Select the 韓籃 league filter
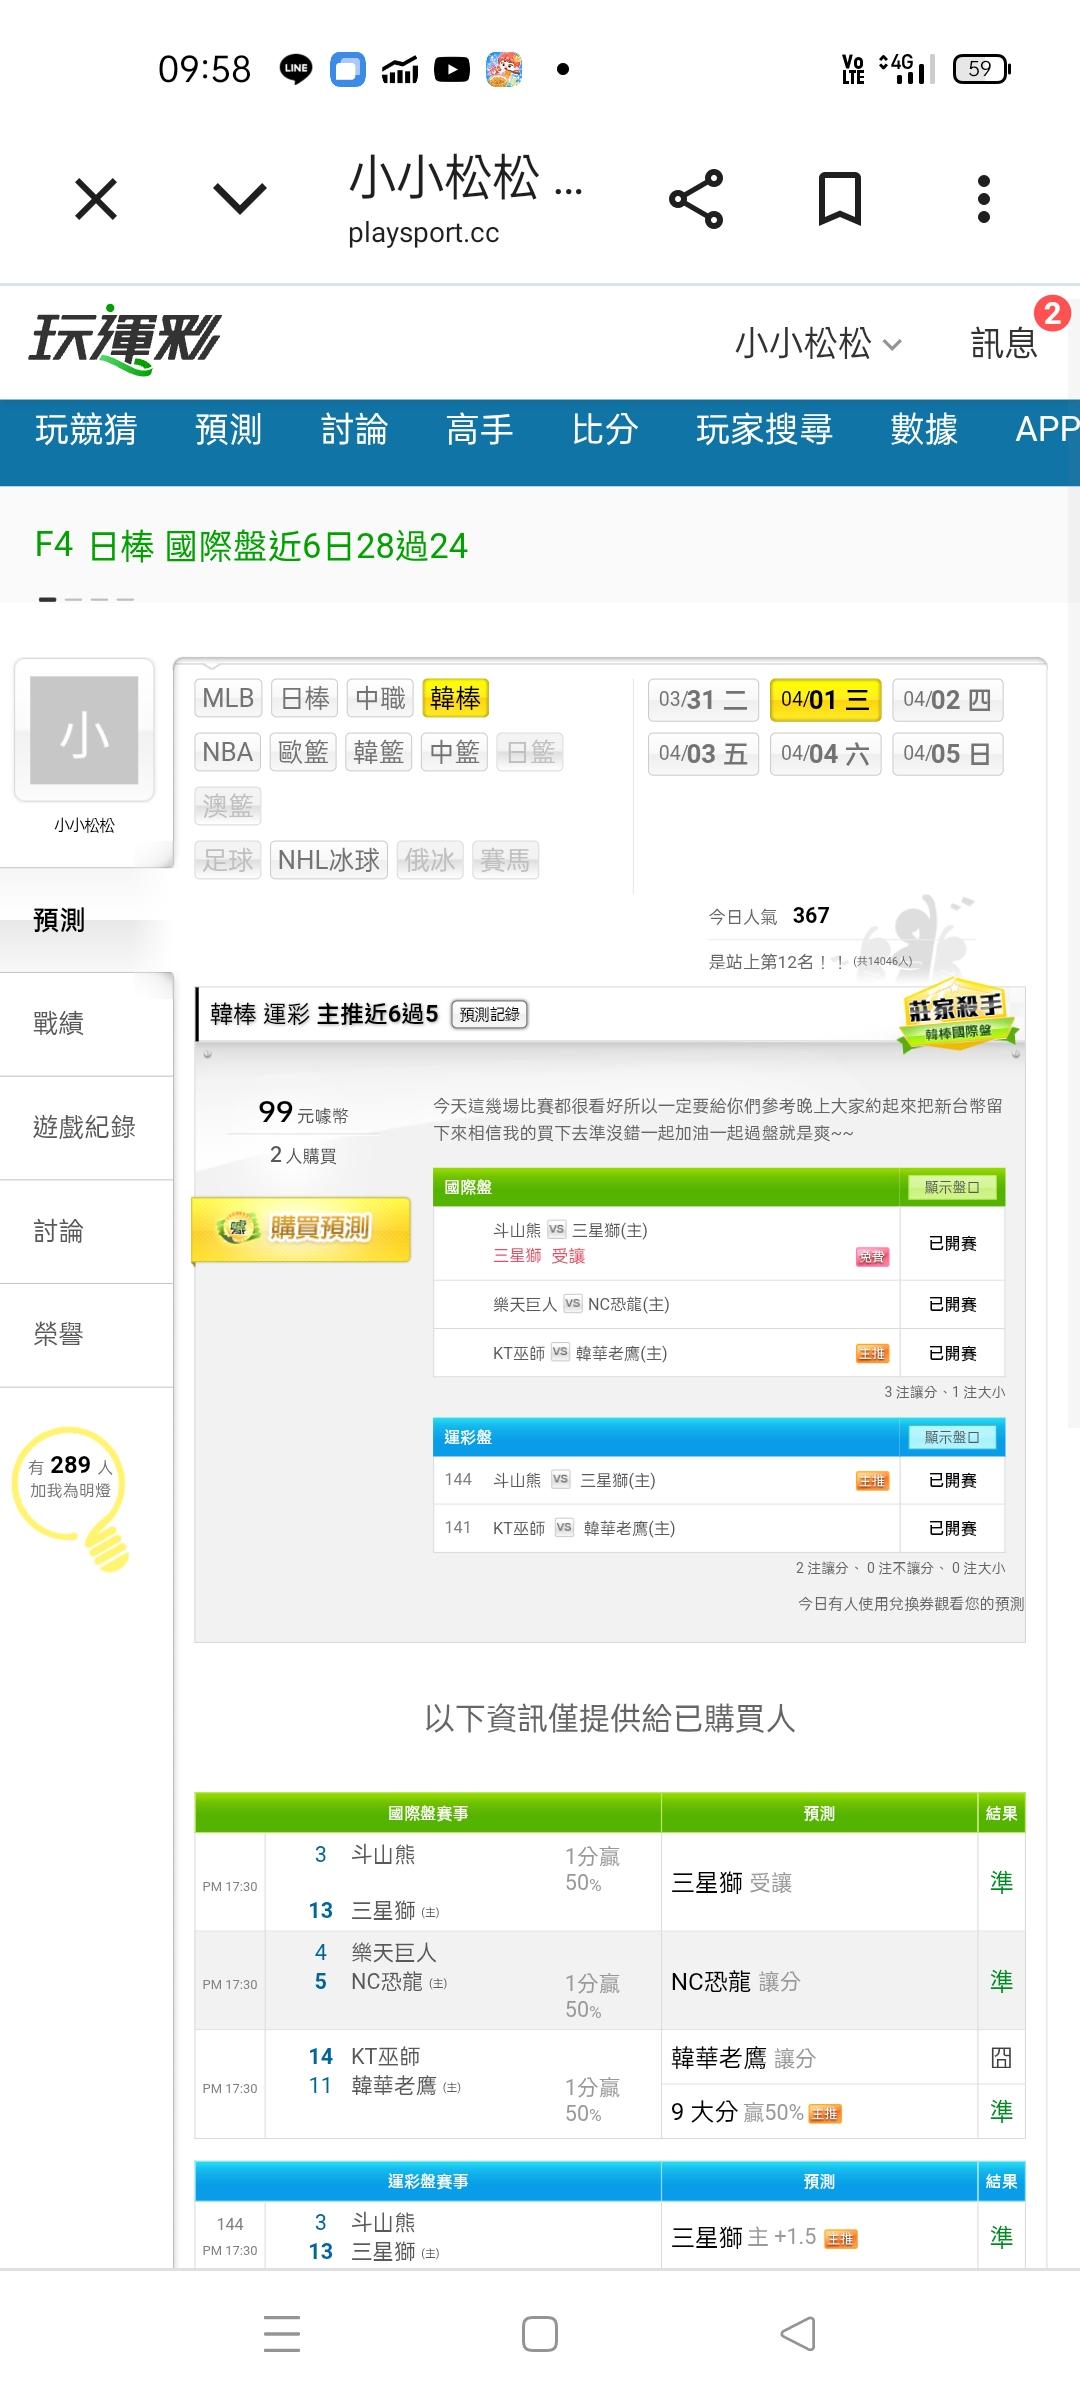This screenshot has height=2400, width=1080. 378,752
